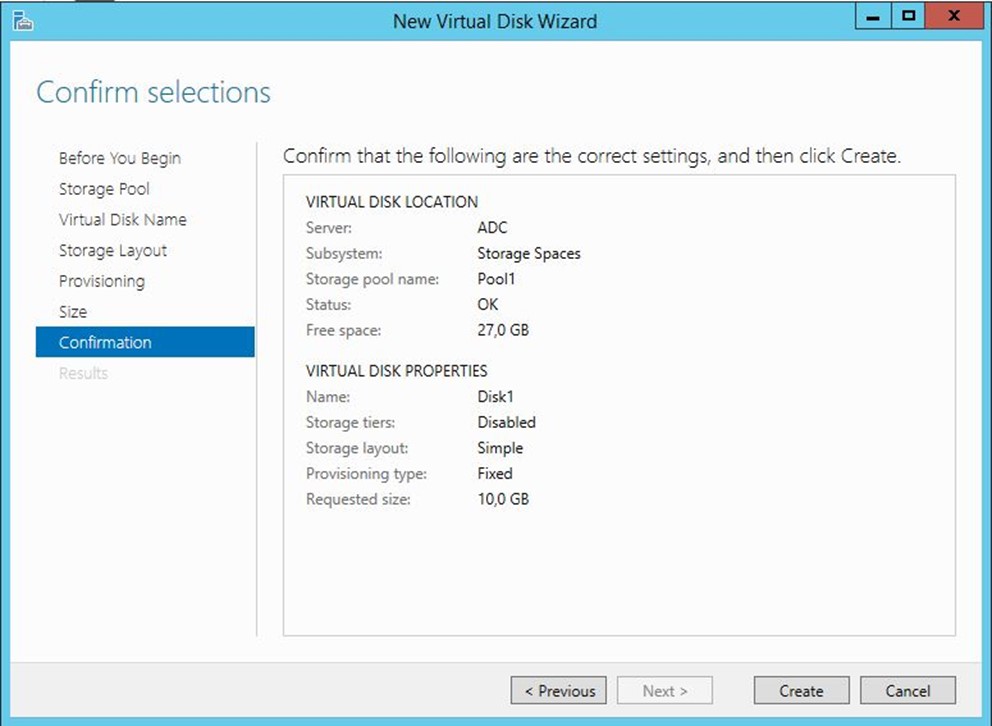Image resolution: width=992 pixels, height=726 pixels.
Task: Click the instruction sentence about clicking Create
Action: pos(592,156)
